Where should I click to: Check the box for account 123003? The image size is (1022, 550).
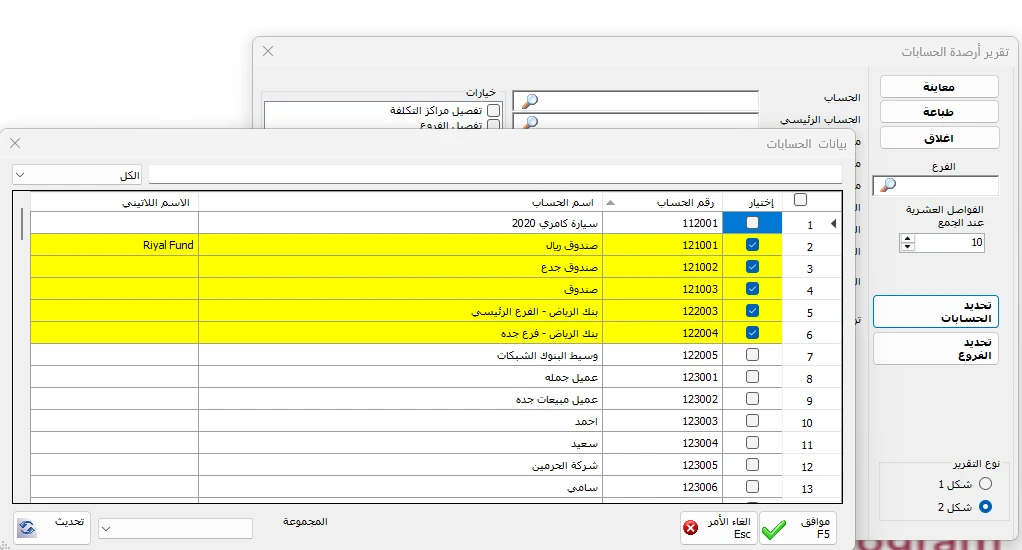tap(752, 421)
